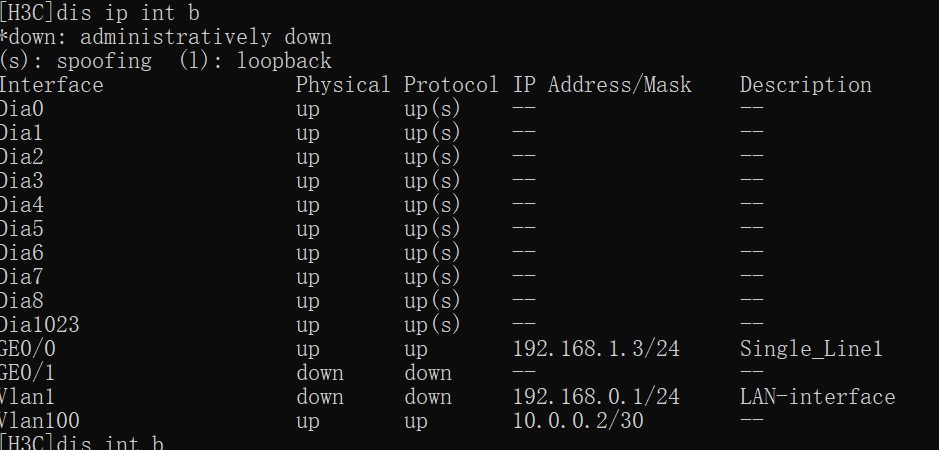The height and width of the screenshot is (450, 939).
Task: Click the GE0/1 interface name
Action: tap(28, 373)
